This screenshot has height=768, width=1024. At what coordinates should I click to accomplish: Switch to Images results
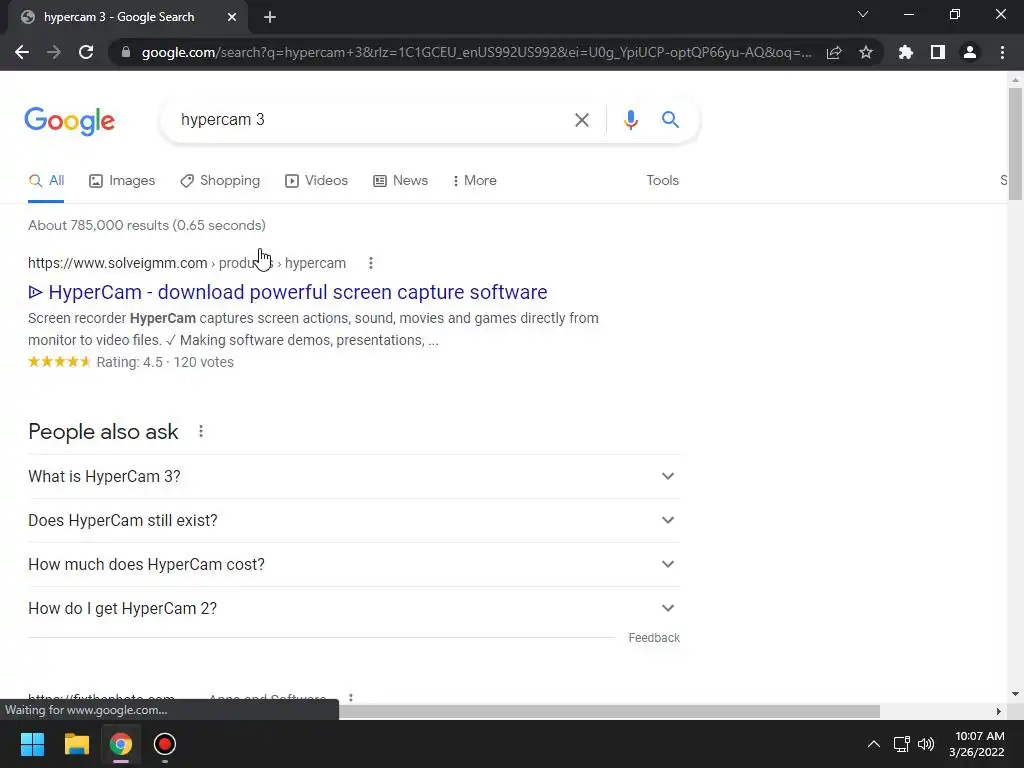(x=122, y=181)
